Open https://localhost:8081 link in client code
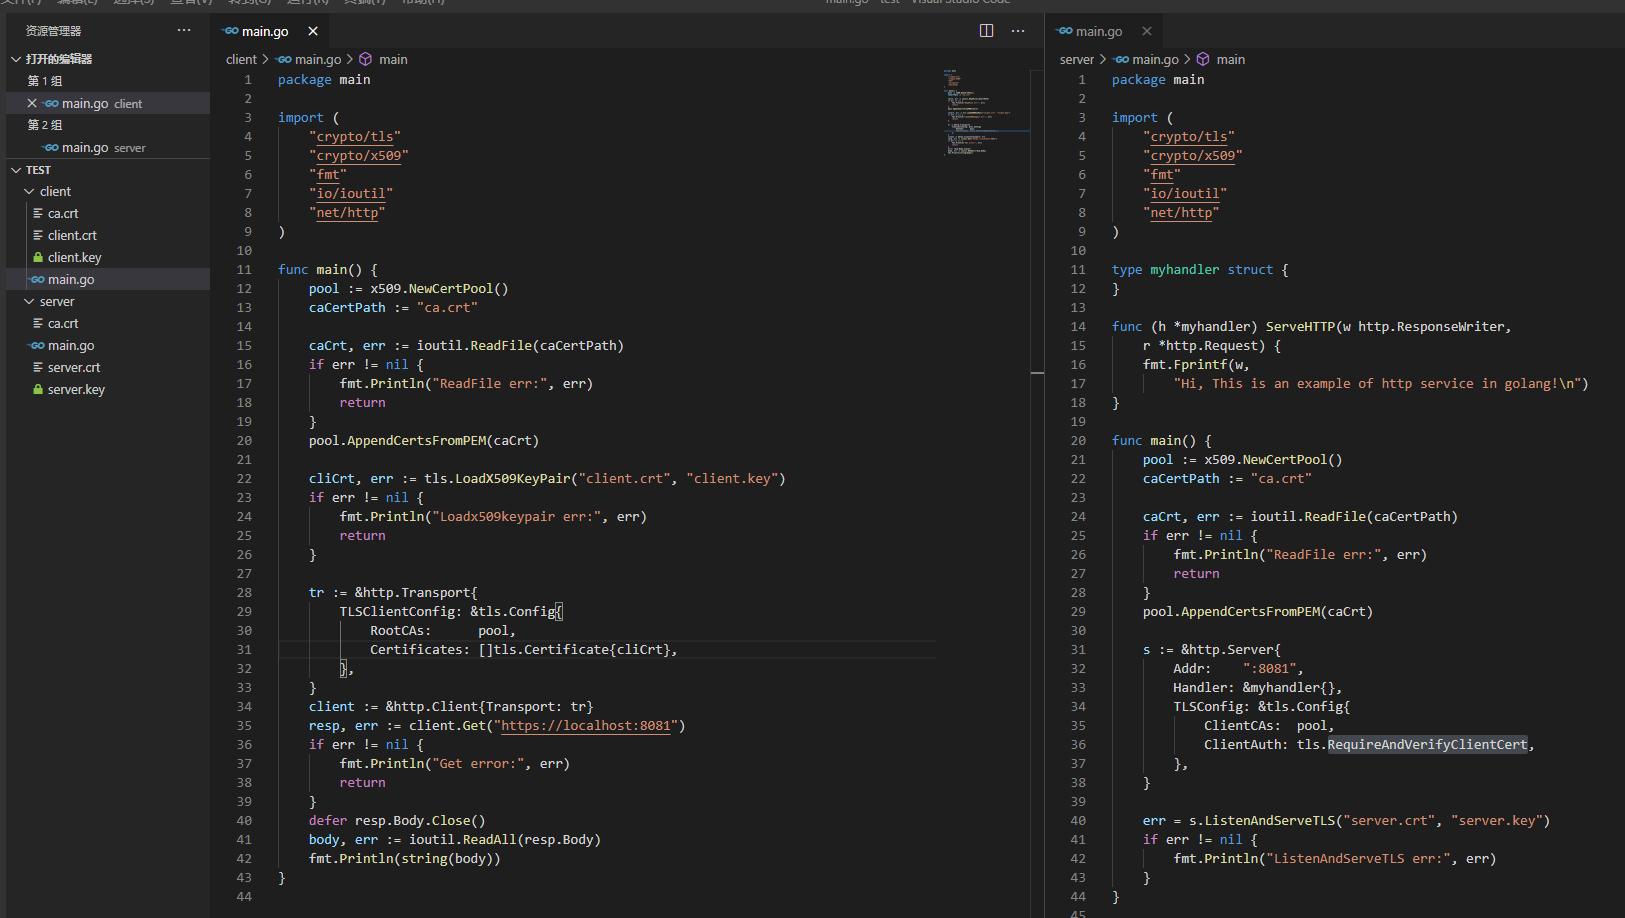Viewport: 1625px width, 918px height. coord(586,726)
